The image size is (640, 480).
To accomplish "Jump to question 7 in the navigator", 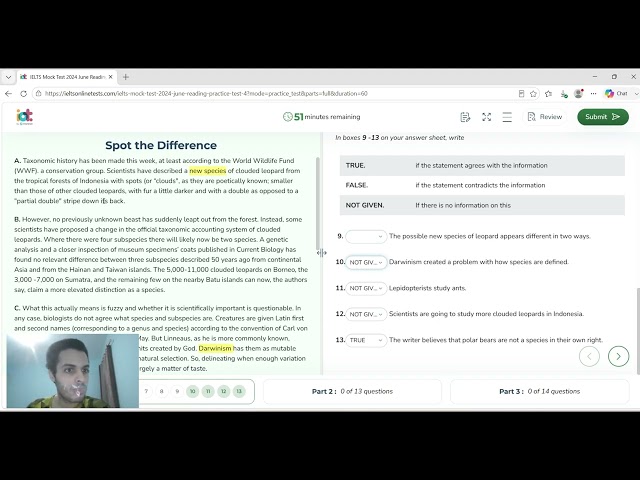I will [146, 391].
